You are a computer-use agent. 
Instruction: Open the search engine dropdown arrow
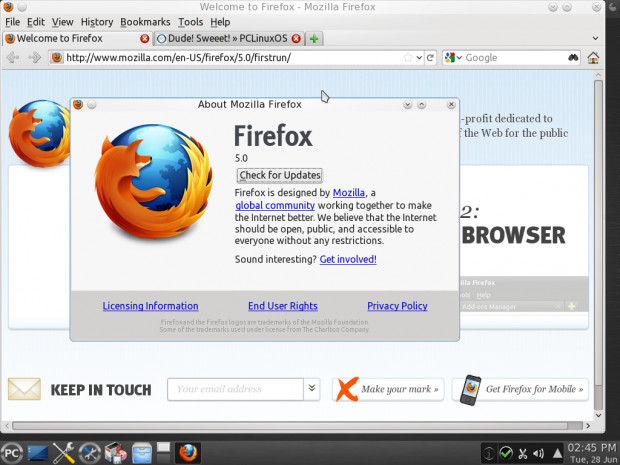pyautogui.click(x=459, y=58)
